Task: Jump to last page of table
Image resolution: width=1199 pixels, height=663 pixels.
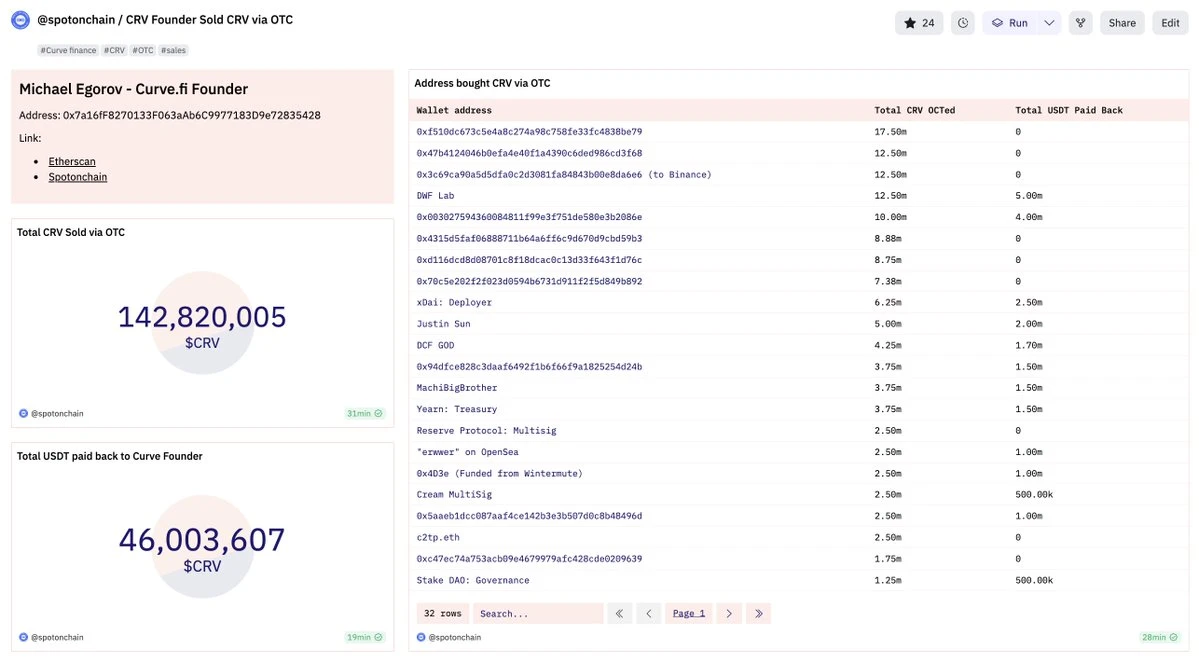Action: 758,613
